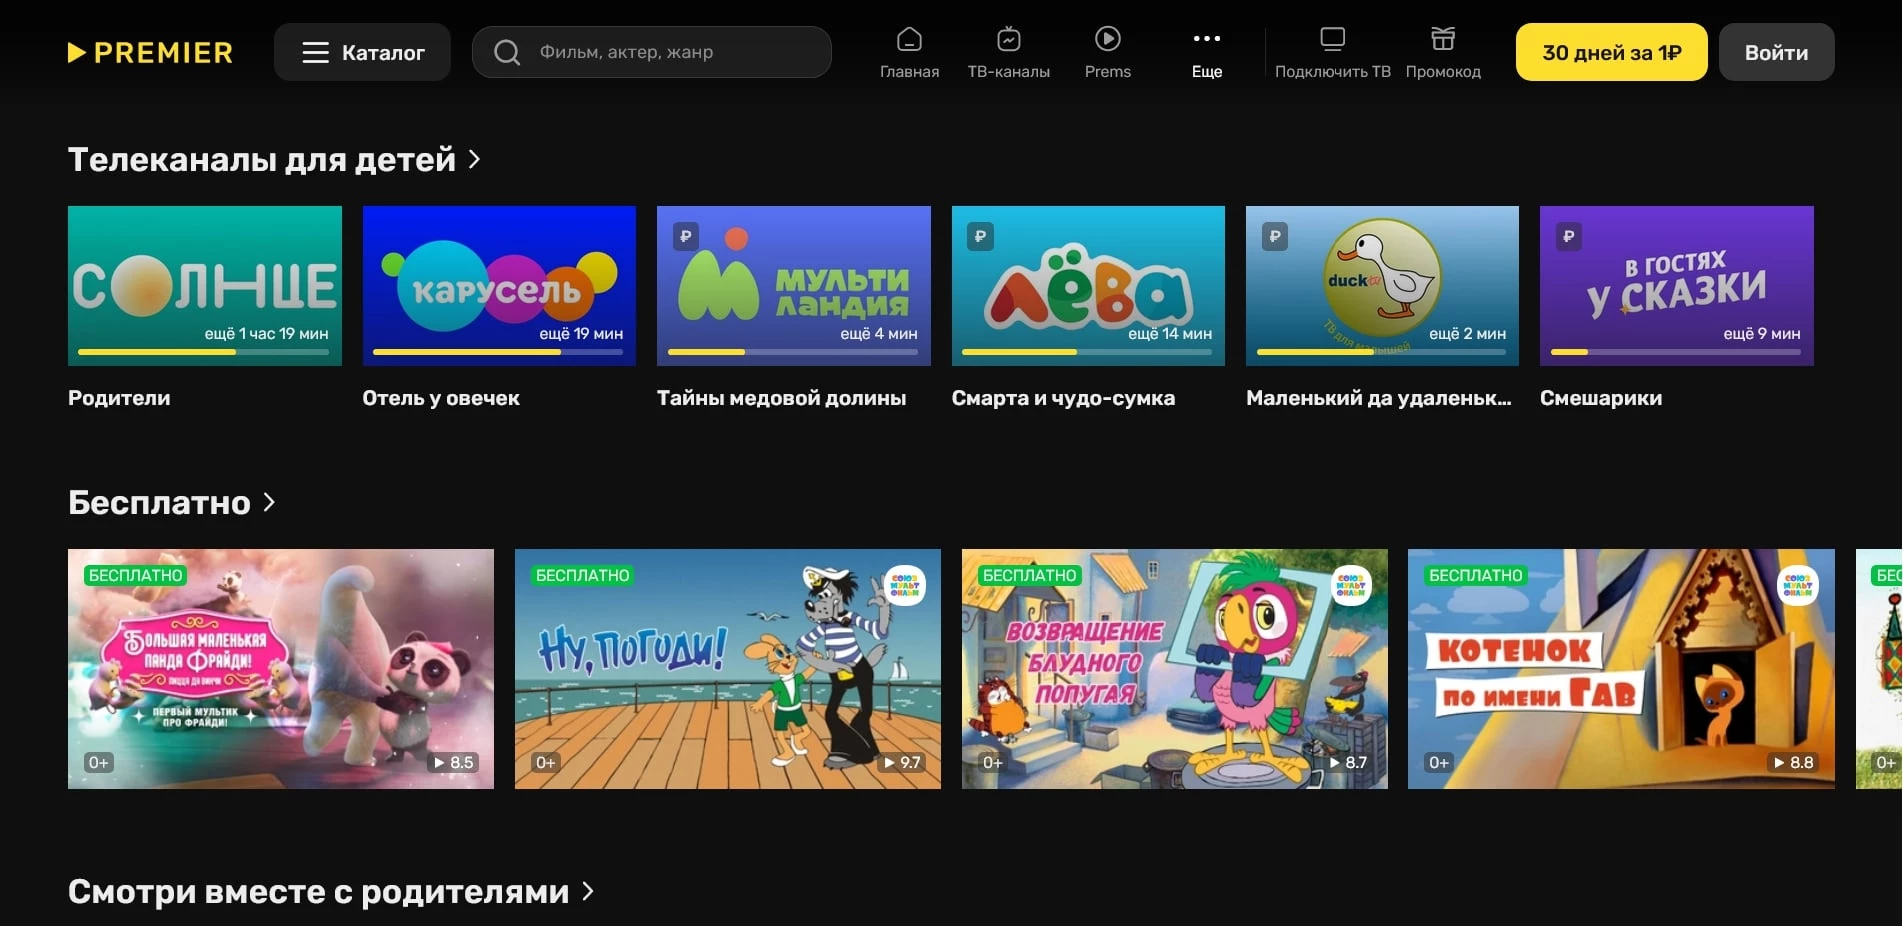Click the Войти login button

point(1776,52)
